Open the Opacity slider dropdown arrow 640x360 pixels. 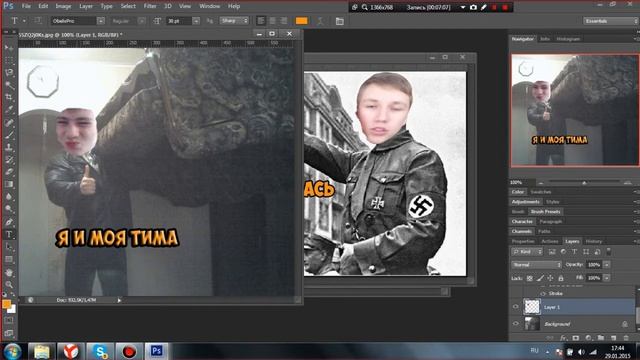point(607,265)
